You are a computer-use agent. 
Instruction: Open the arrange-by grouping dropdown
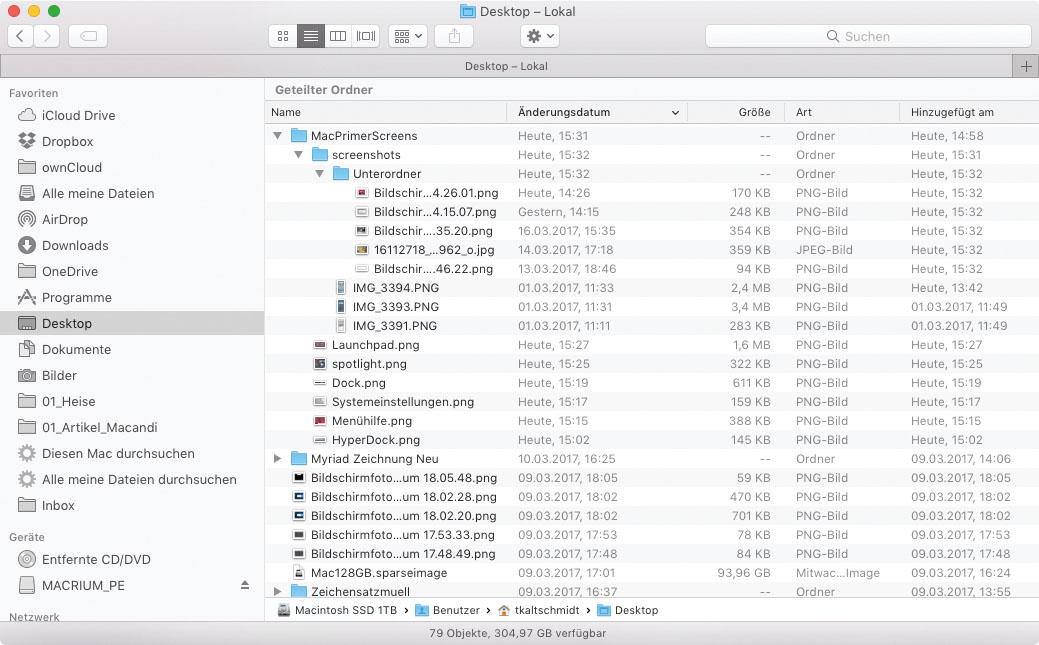pyautogui.click(x=407, y=36)
